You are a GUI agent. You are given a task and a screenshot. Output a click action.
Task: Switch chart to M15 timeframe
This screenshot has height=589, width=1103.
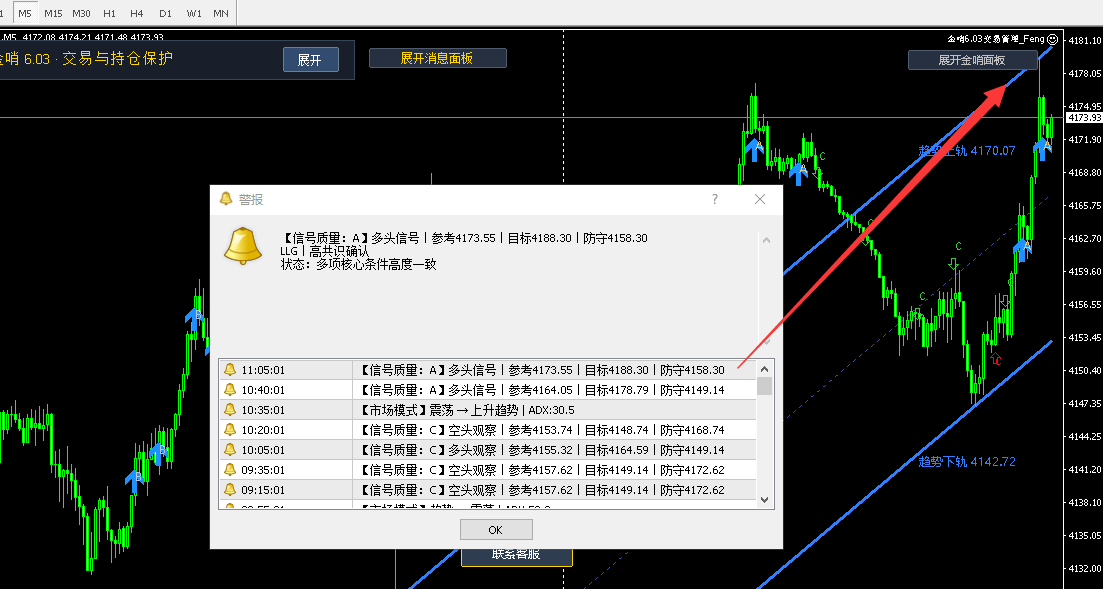[x=53, y=13]
